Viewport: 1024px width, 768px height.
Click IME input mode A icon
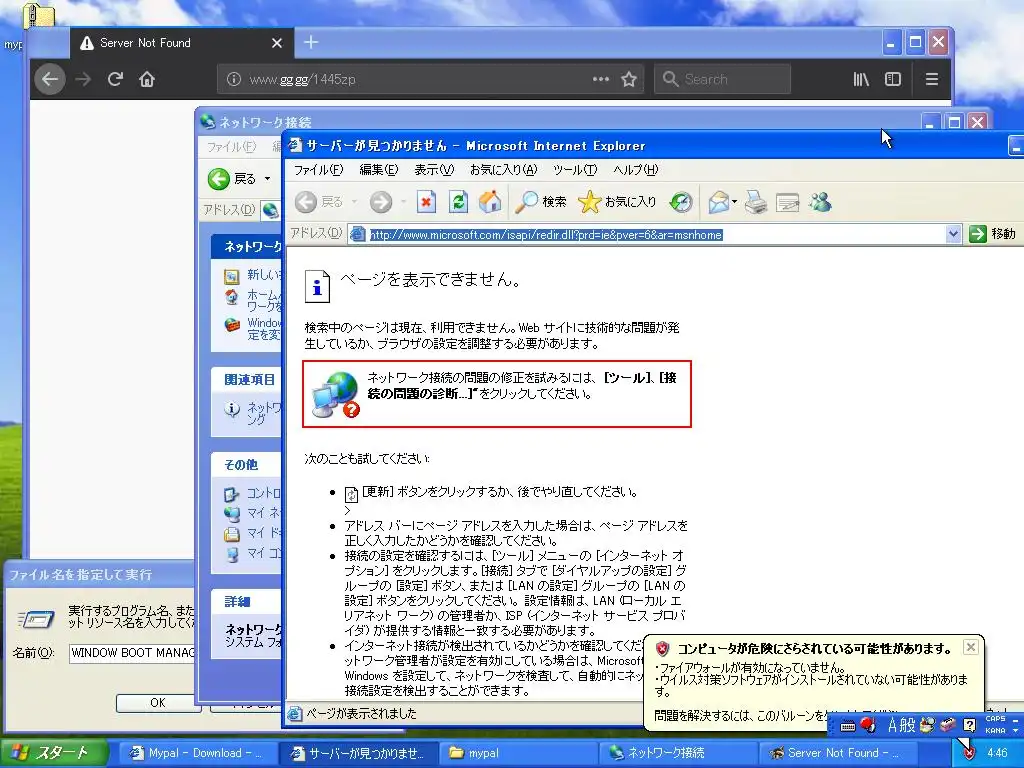pos(893,725)
